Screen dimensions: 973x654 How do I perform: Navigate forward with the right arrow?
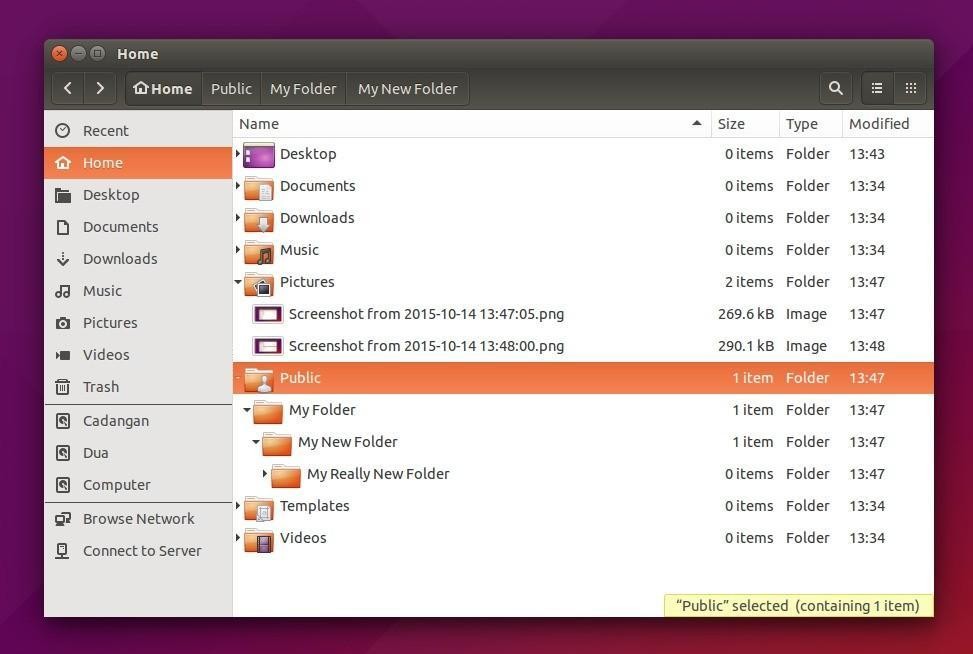(x=100, y=88)
